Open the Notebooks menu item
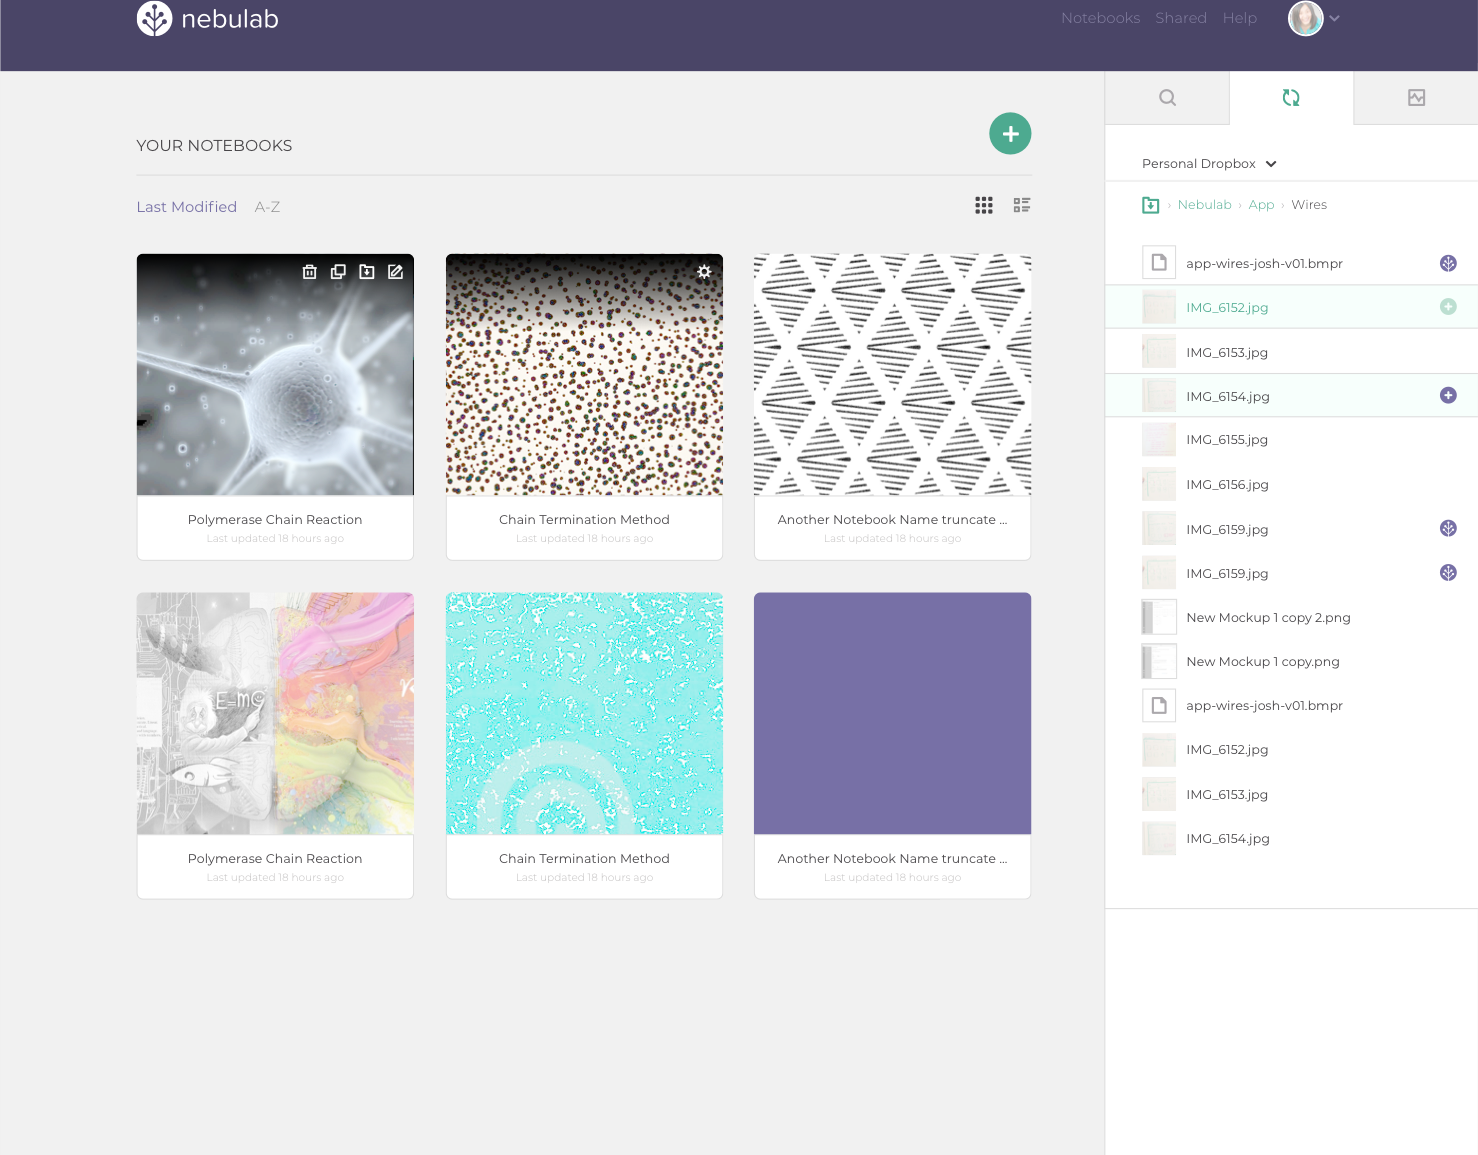The width and height of the screenshot is (1478, 1155). coord(1100,18)
